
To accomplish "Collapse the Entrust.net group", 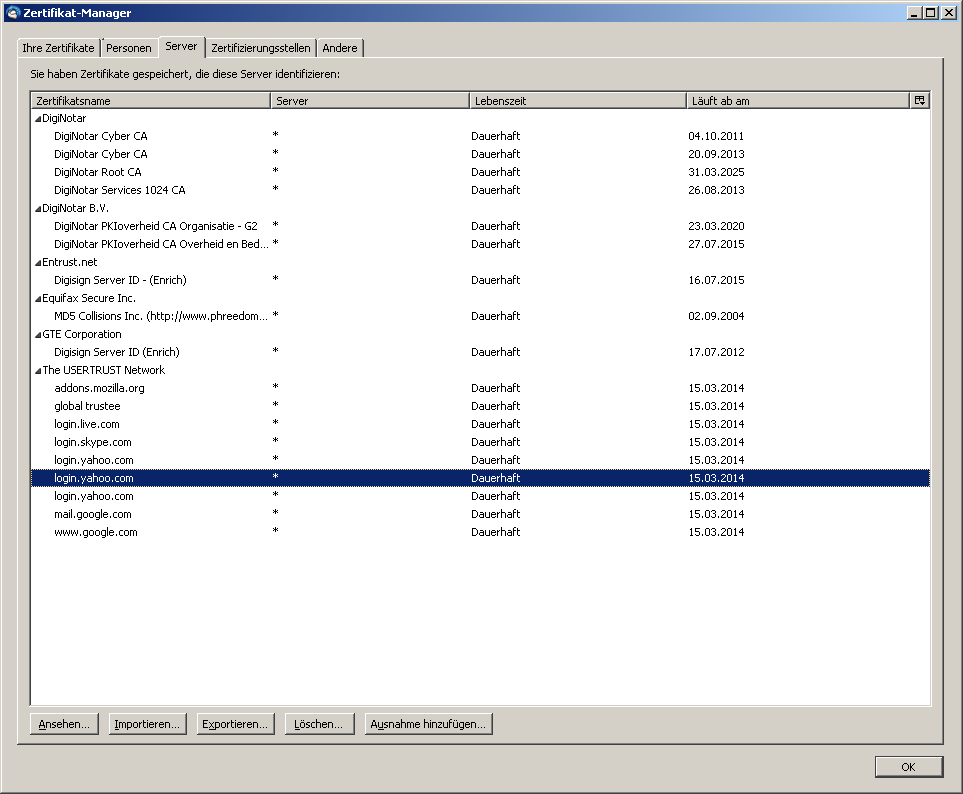I will [38, 263].
